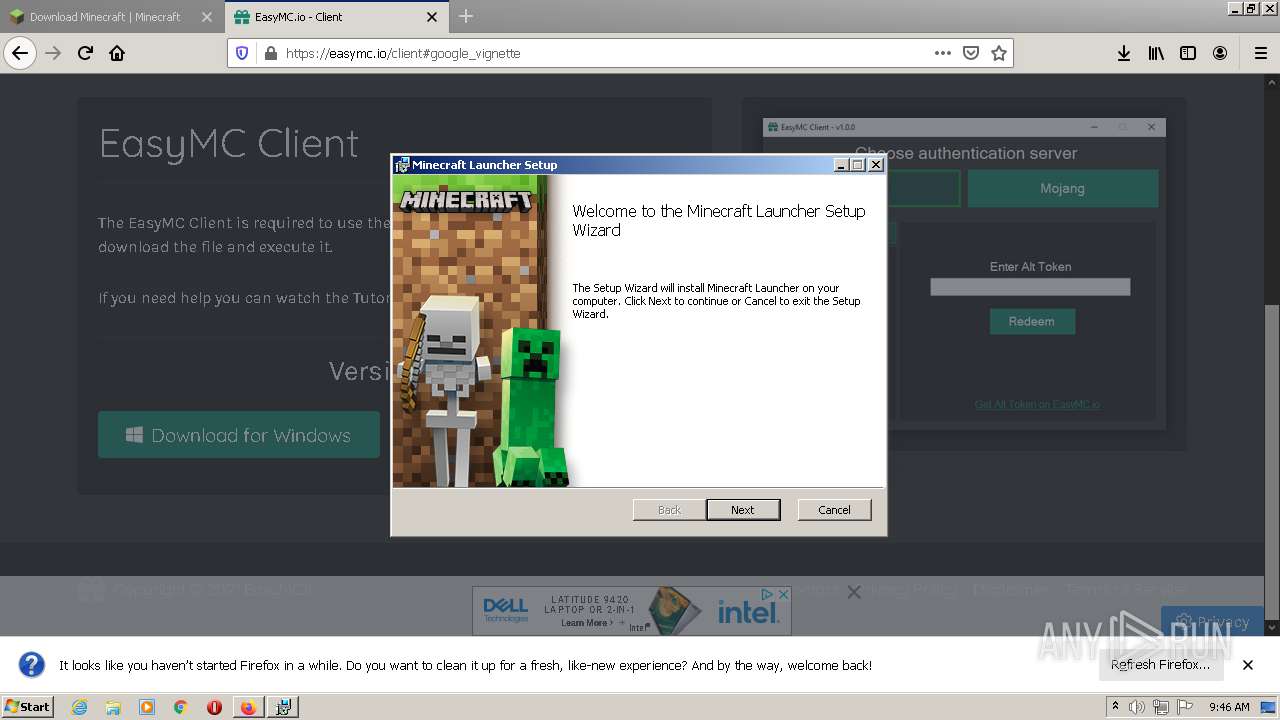Cancel the Minecraft Launcher Setup wizard
This screenshot has width=1280, height=720.
(x=834, y=510)
